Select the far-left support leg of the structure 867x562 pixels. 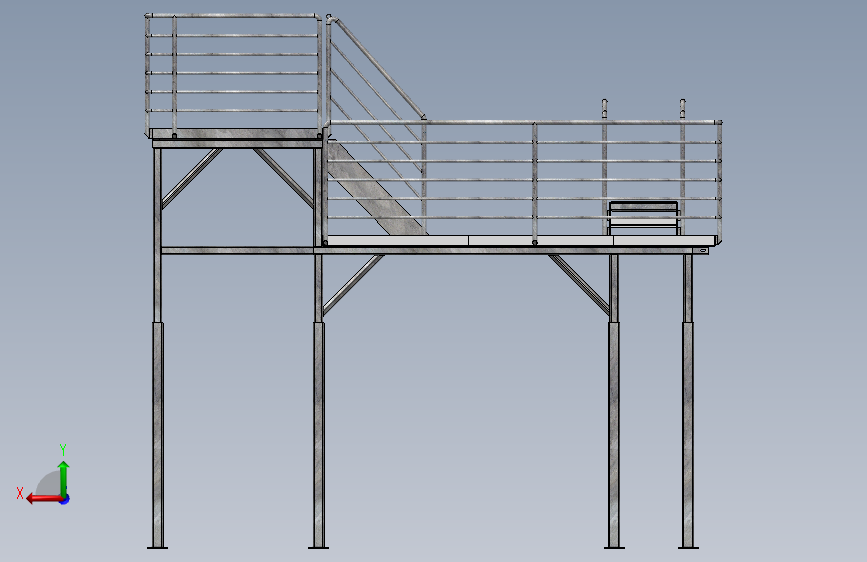(158, 348)
